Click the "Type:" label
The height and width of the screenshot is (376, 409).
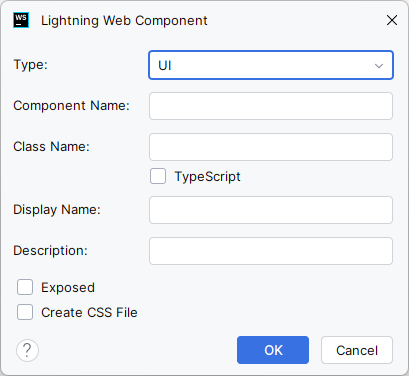pyautogui.click(x=30, y=65)
